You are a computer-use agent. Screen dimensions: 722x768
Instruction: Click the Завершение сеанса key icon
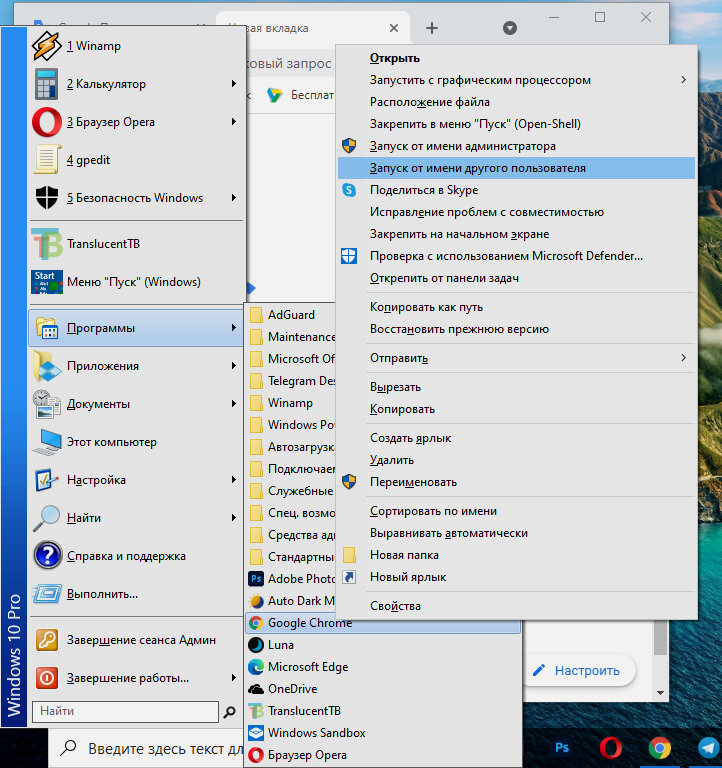click(x=47, y=640)
